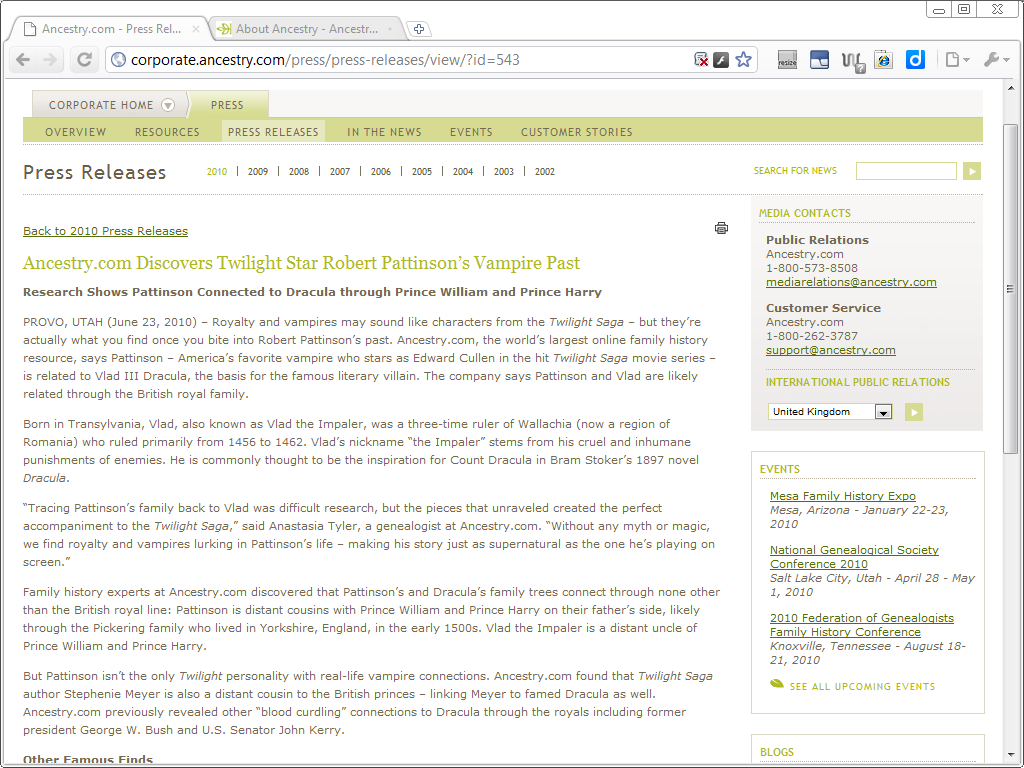
Task: Reload the page with the refresh icon
Action: (84, 60)
